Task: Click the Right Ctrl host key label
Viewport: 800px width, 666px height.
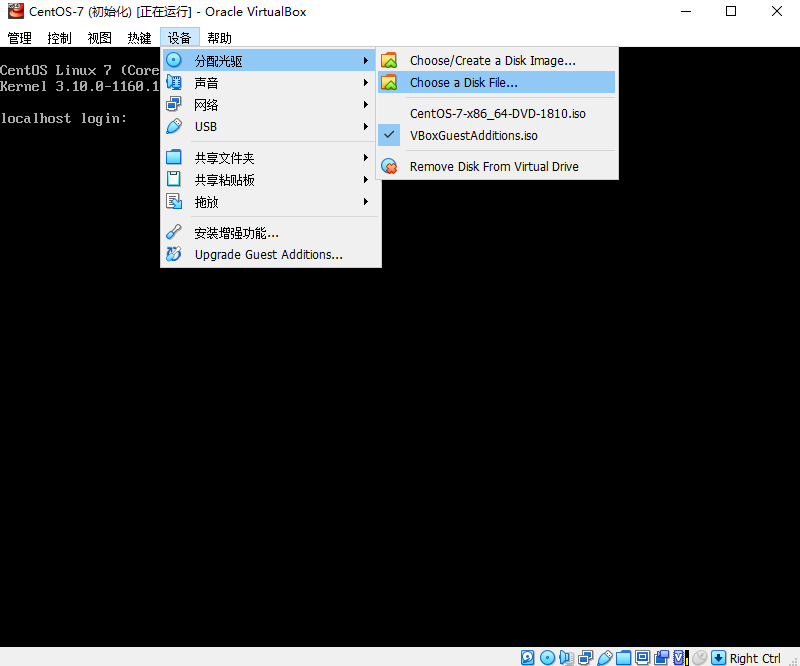Action: (x=755, y=658)
